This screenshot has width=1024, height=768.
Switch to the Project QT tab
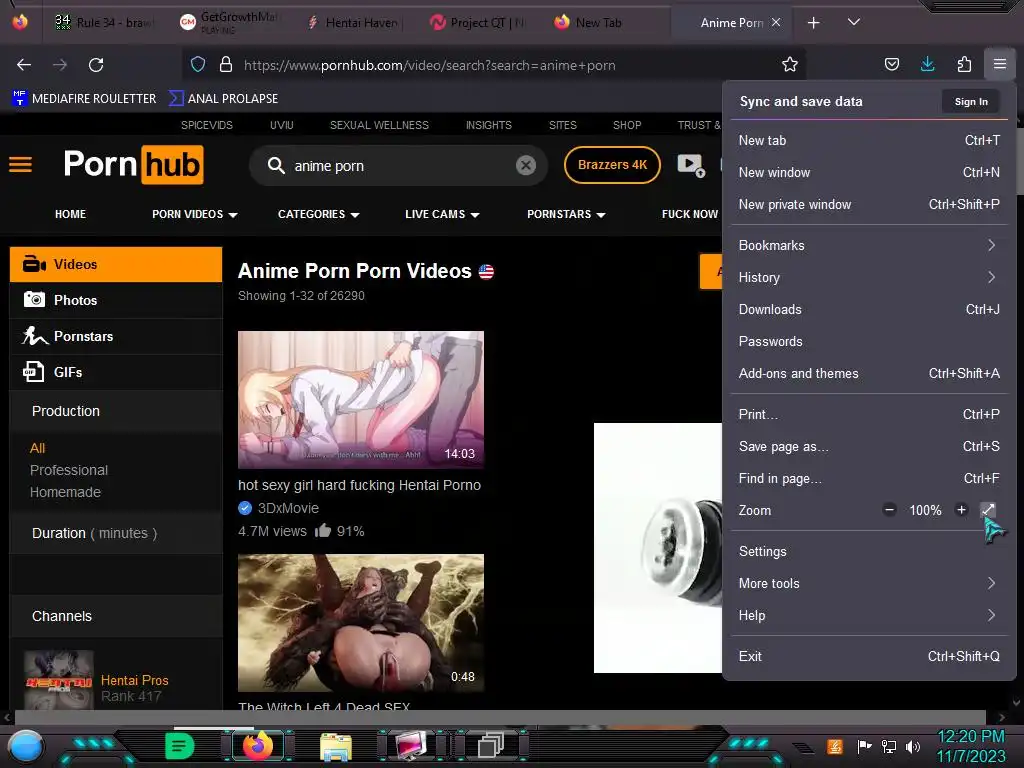(x=478, y=23)
